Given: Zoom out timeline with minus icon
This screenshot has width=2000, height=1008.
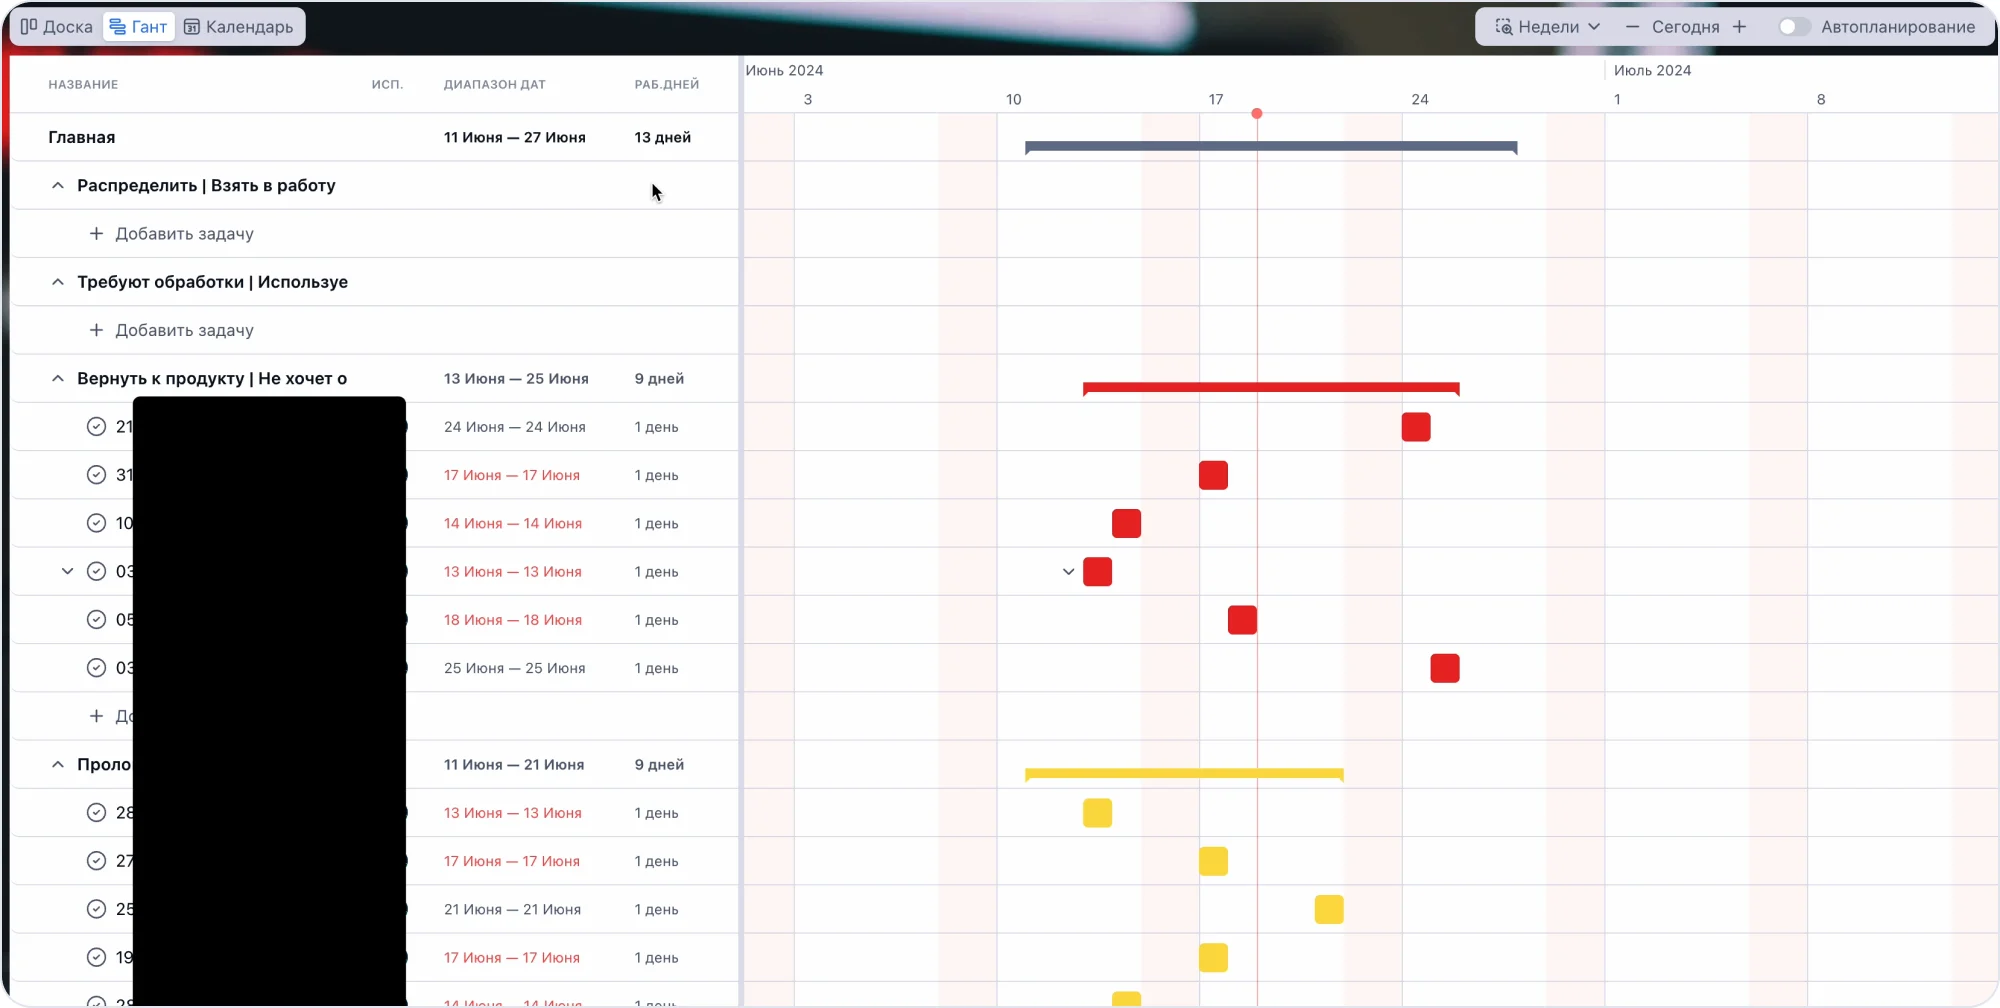Looking at the screenshot, I should tap(1632, 27).
